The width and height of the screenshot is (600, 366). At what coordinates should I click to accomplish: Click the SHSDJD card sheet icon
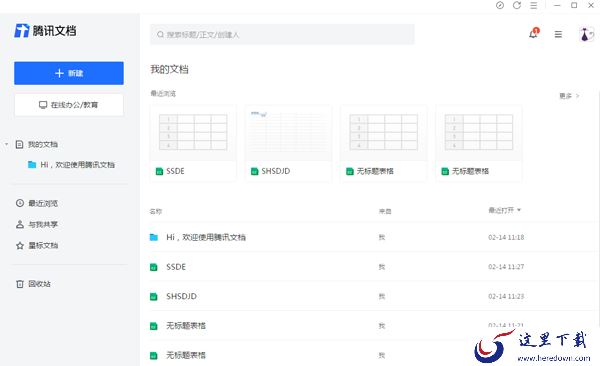pyautogui.click(x=254, y=172)
